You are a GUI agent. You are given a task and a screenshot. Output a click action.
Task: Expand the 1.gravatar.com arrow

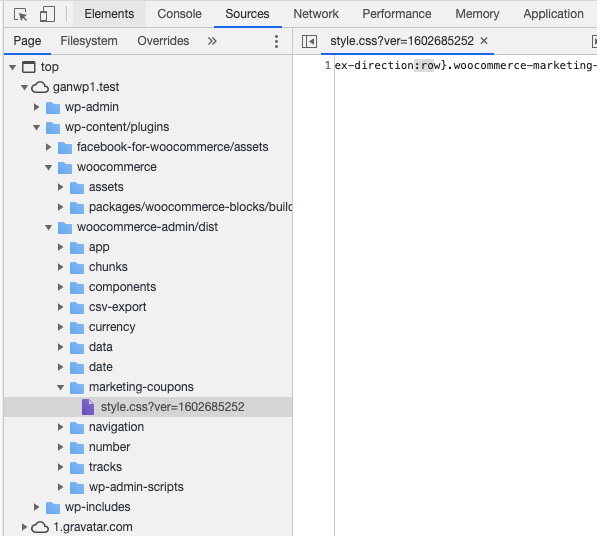(24, 527)
